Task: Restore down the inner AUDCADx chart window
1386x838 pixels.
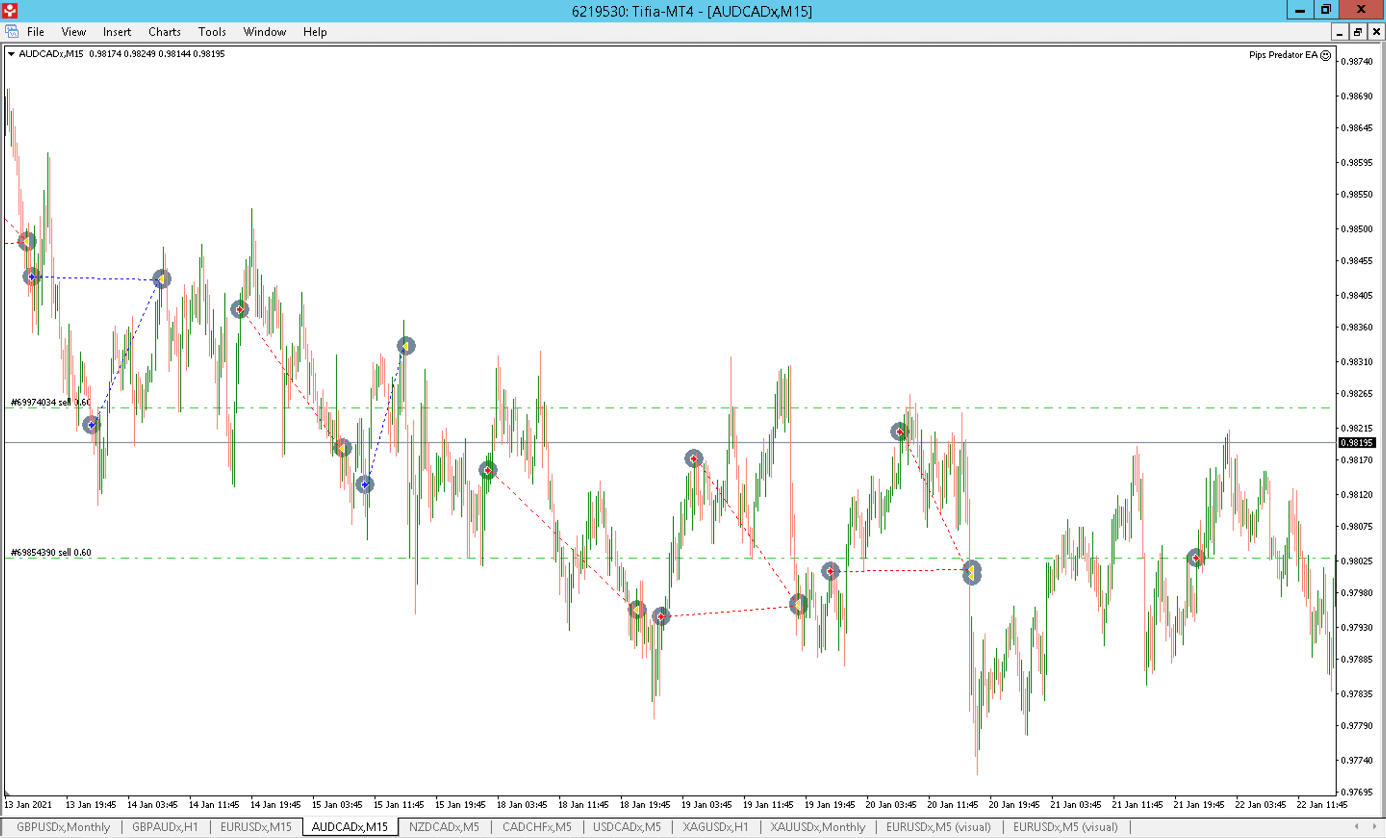Action: [x=1357, y=32]
